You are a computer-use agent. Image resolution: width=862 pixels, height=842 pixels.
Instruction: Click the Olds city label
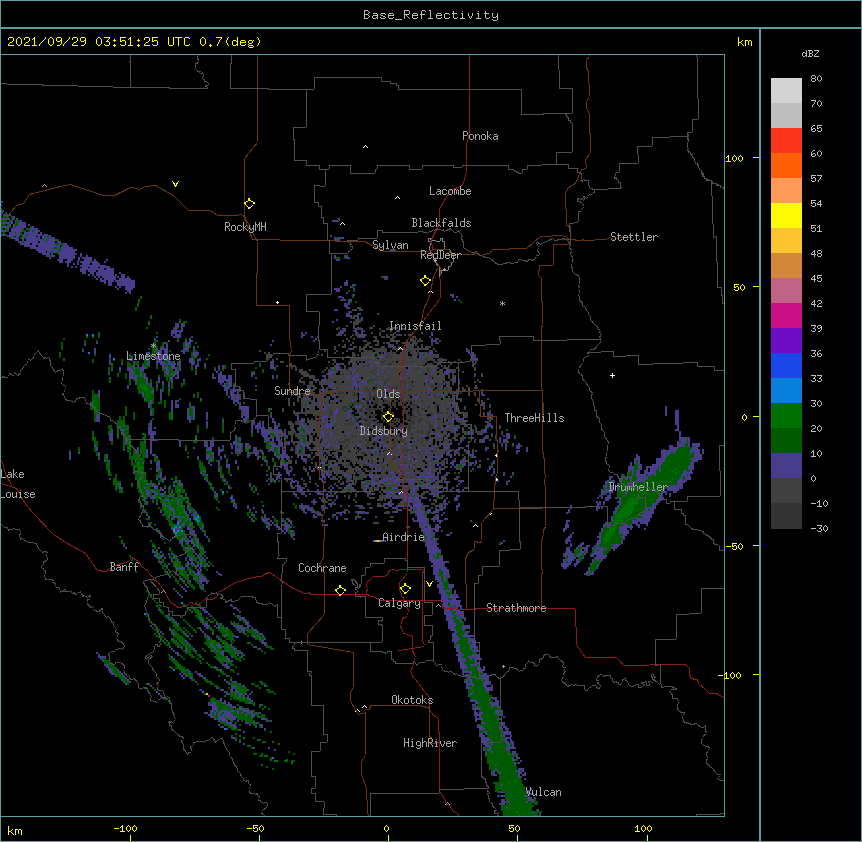388,394
